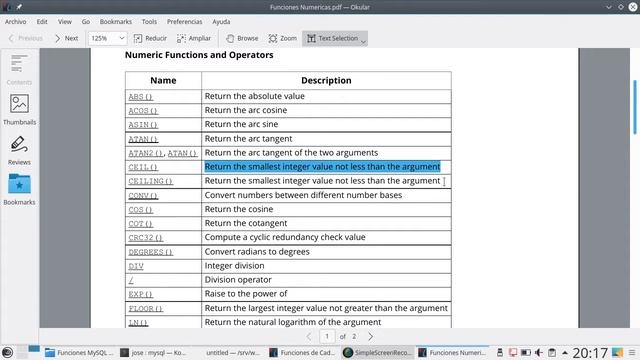Click the highlighted CEIL description text
The image size is (640, 360).
322,167
